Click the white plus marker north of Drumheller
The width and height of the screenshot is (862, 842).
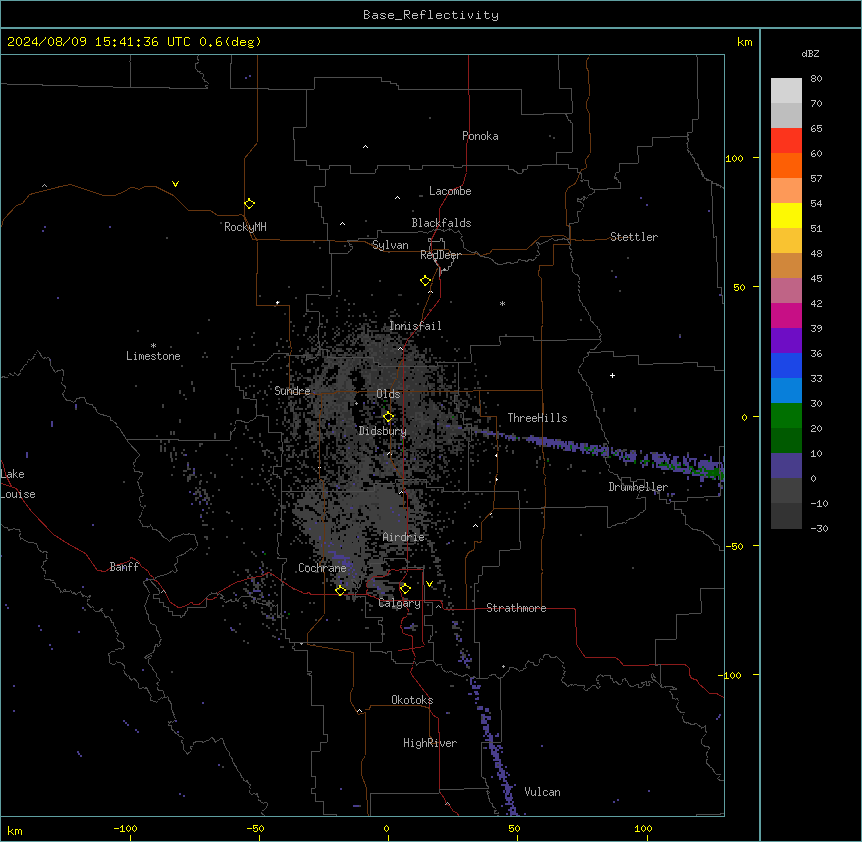pyautogui.click(x=612, y=375)
